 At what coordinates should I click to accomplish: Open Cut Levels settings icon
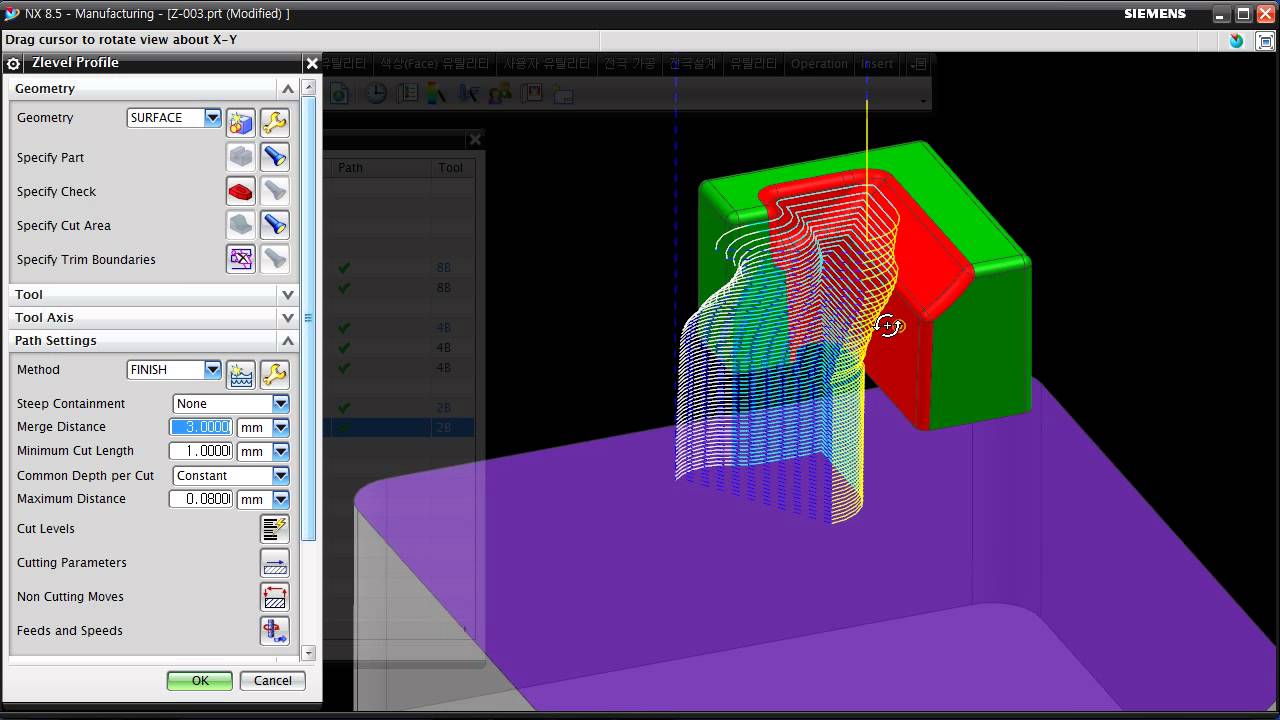click(x=274, y=529)
